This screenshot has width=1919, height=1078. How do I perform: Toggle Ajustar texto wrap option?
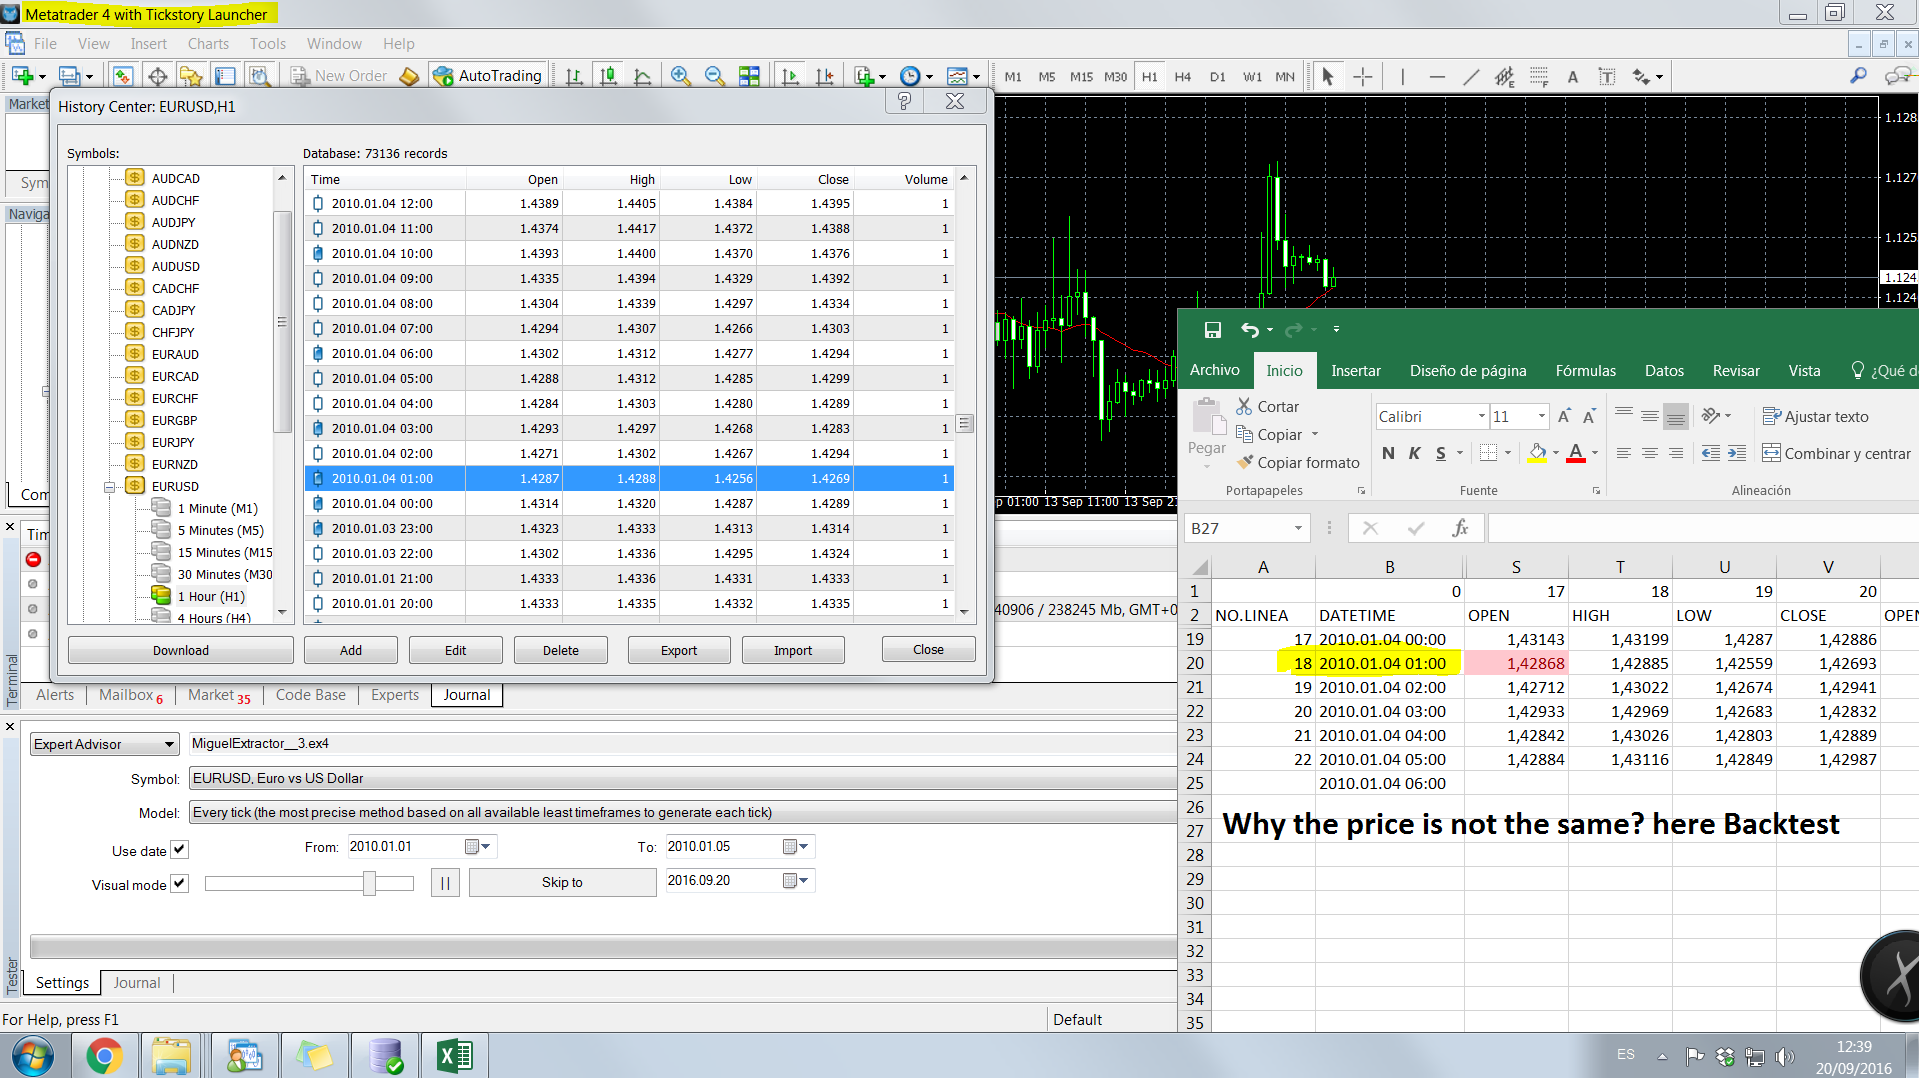pos(1815,417)
